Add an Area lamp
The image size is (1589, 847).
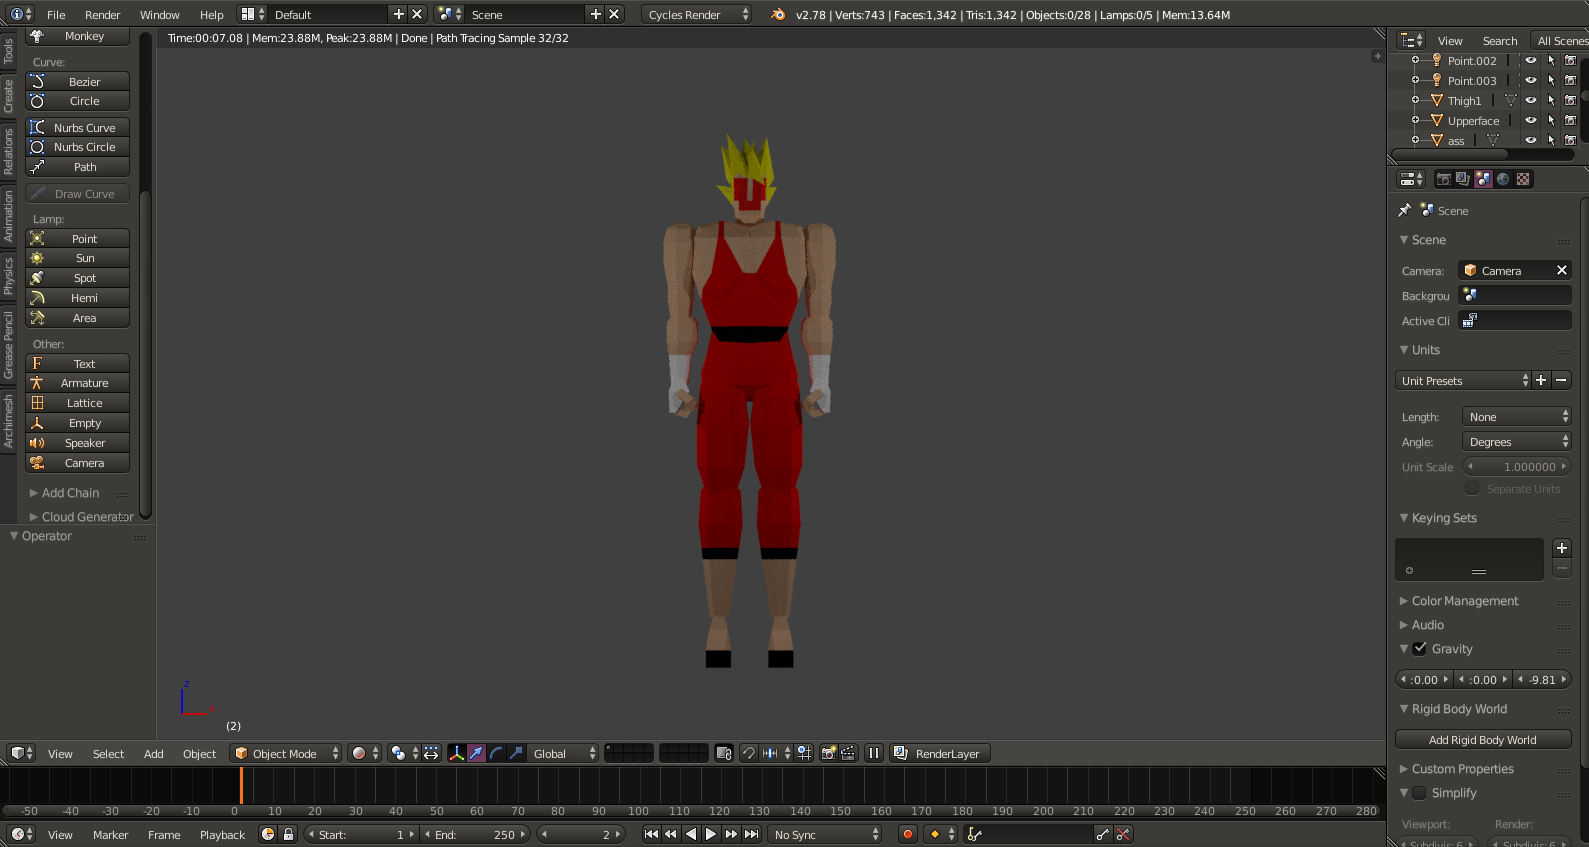coord(78,318)
